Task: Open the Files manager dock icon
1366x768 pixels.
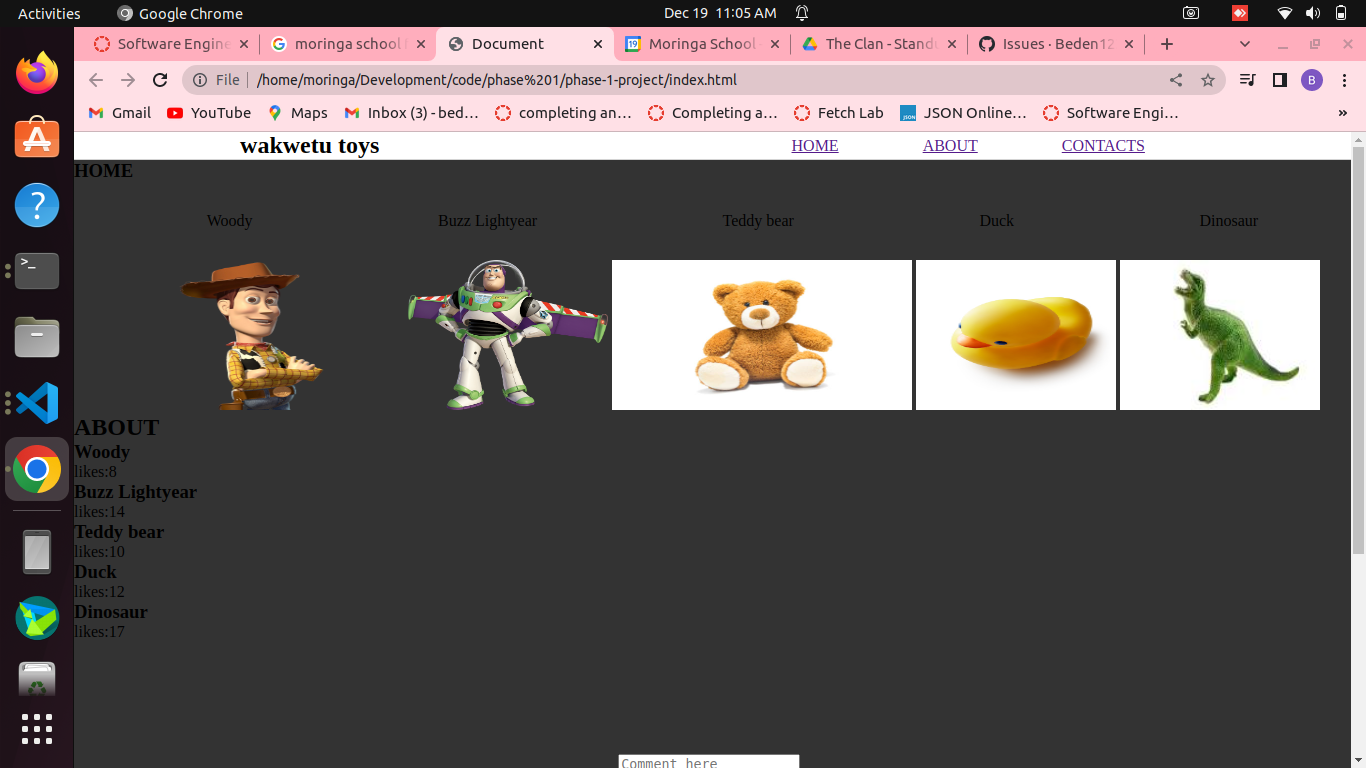Action: pos(37,337)
